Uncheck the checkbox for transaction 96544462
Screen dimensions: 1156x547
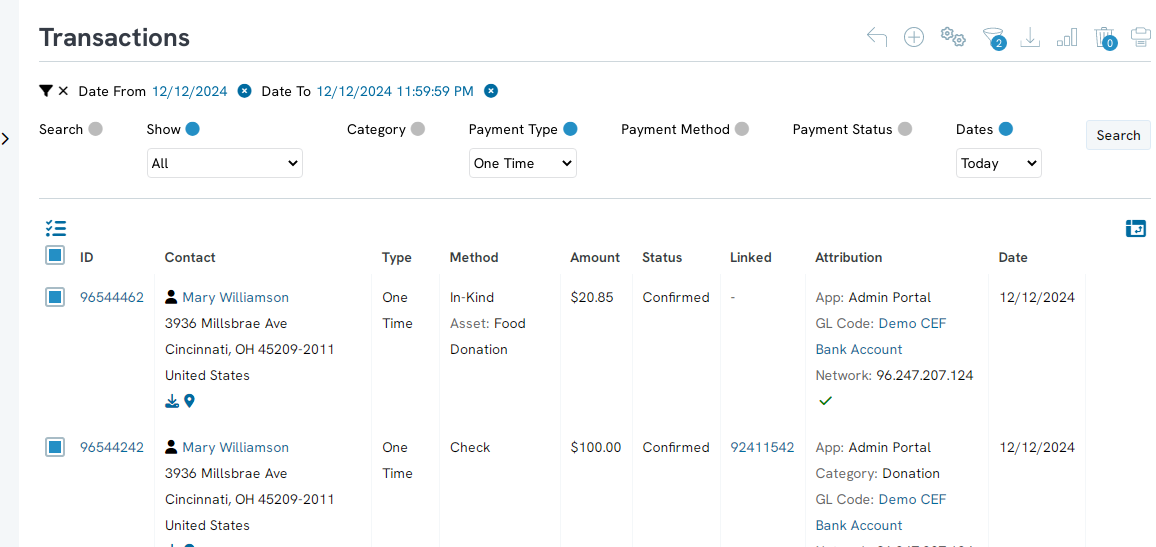(55, 297)
